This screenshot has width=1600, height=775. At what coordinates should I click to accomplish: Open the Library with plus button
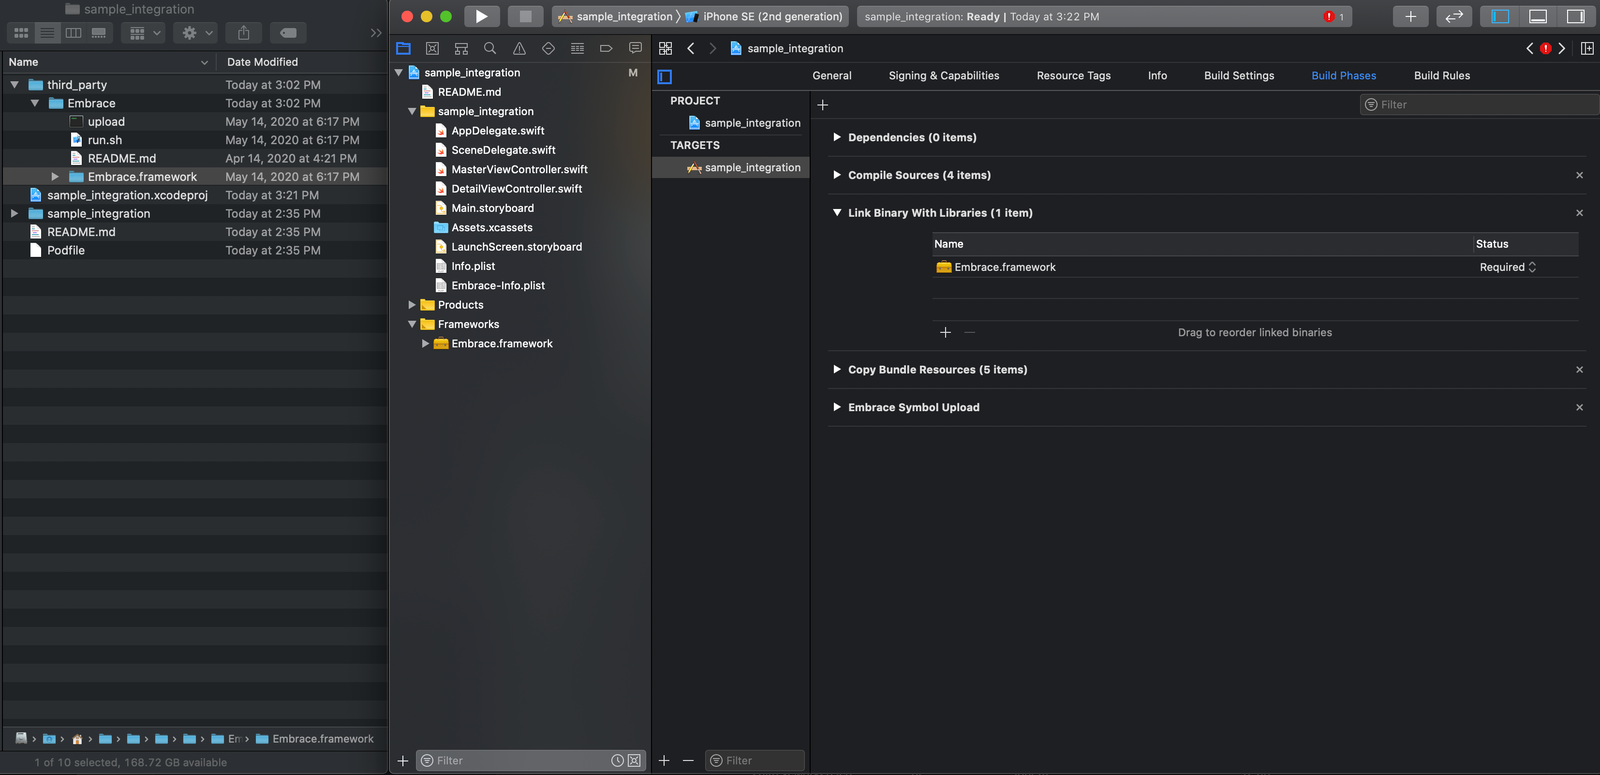(1410, 16)
